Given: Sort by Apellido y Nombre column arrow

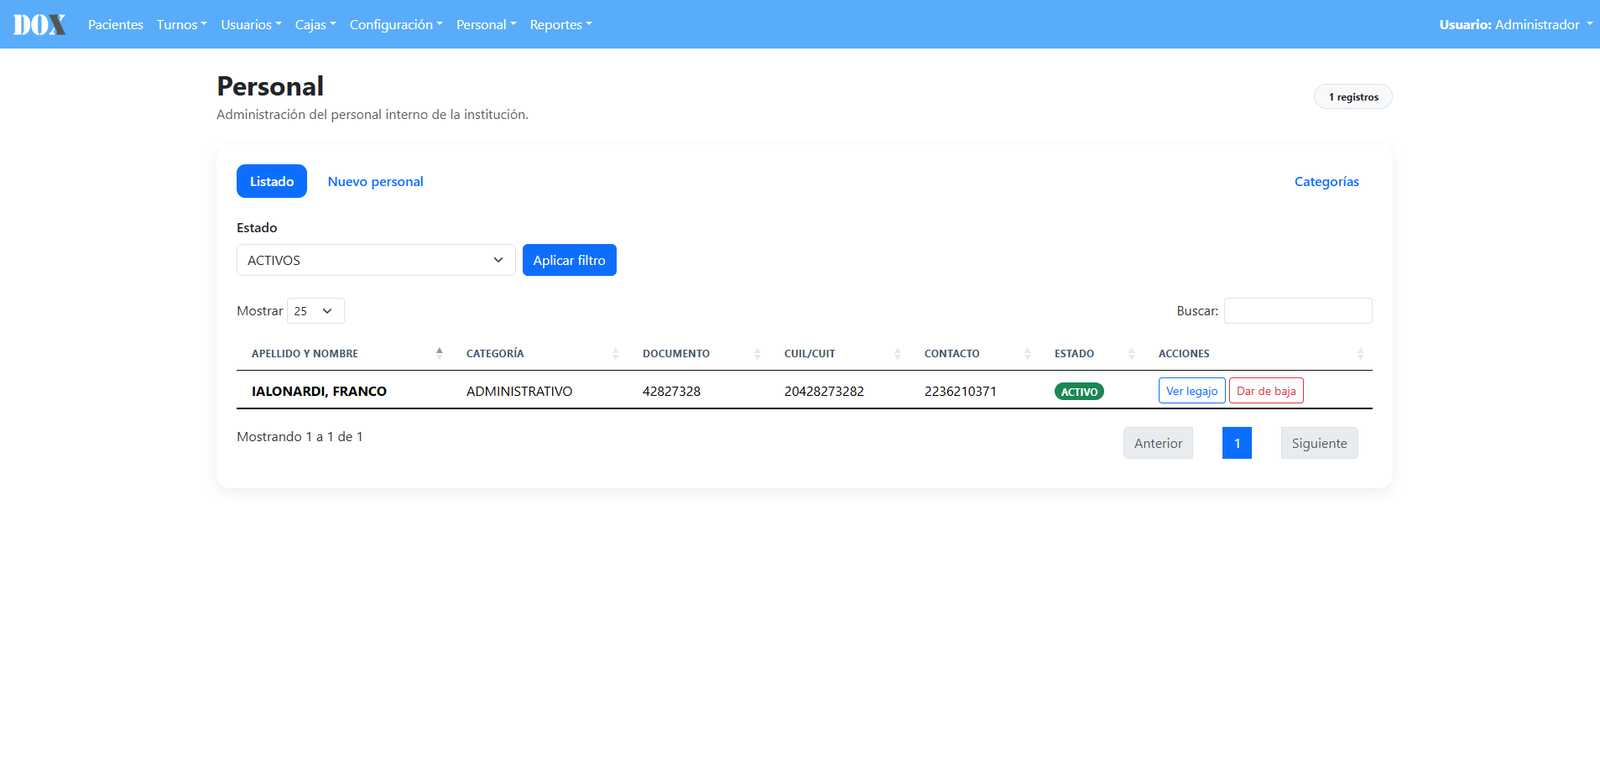Looking at the screenshot, I should [x=439, y=353].
